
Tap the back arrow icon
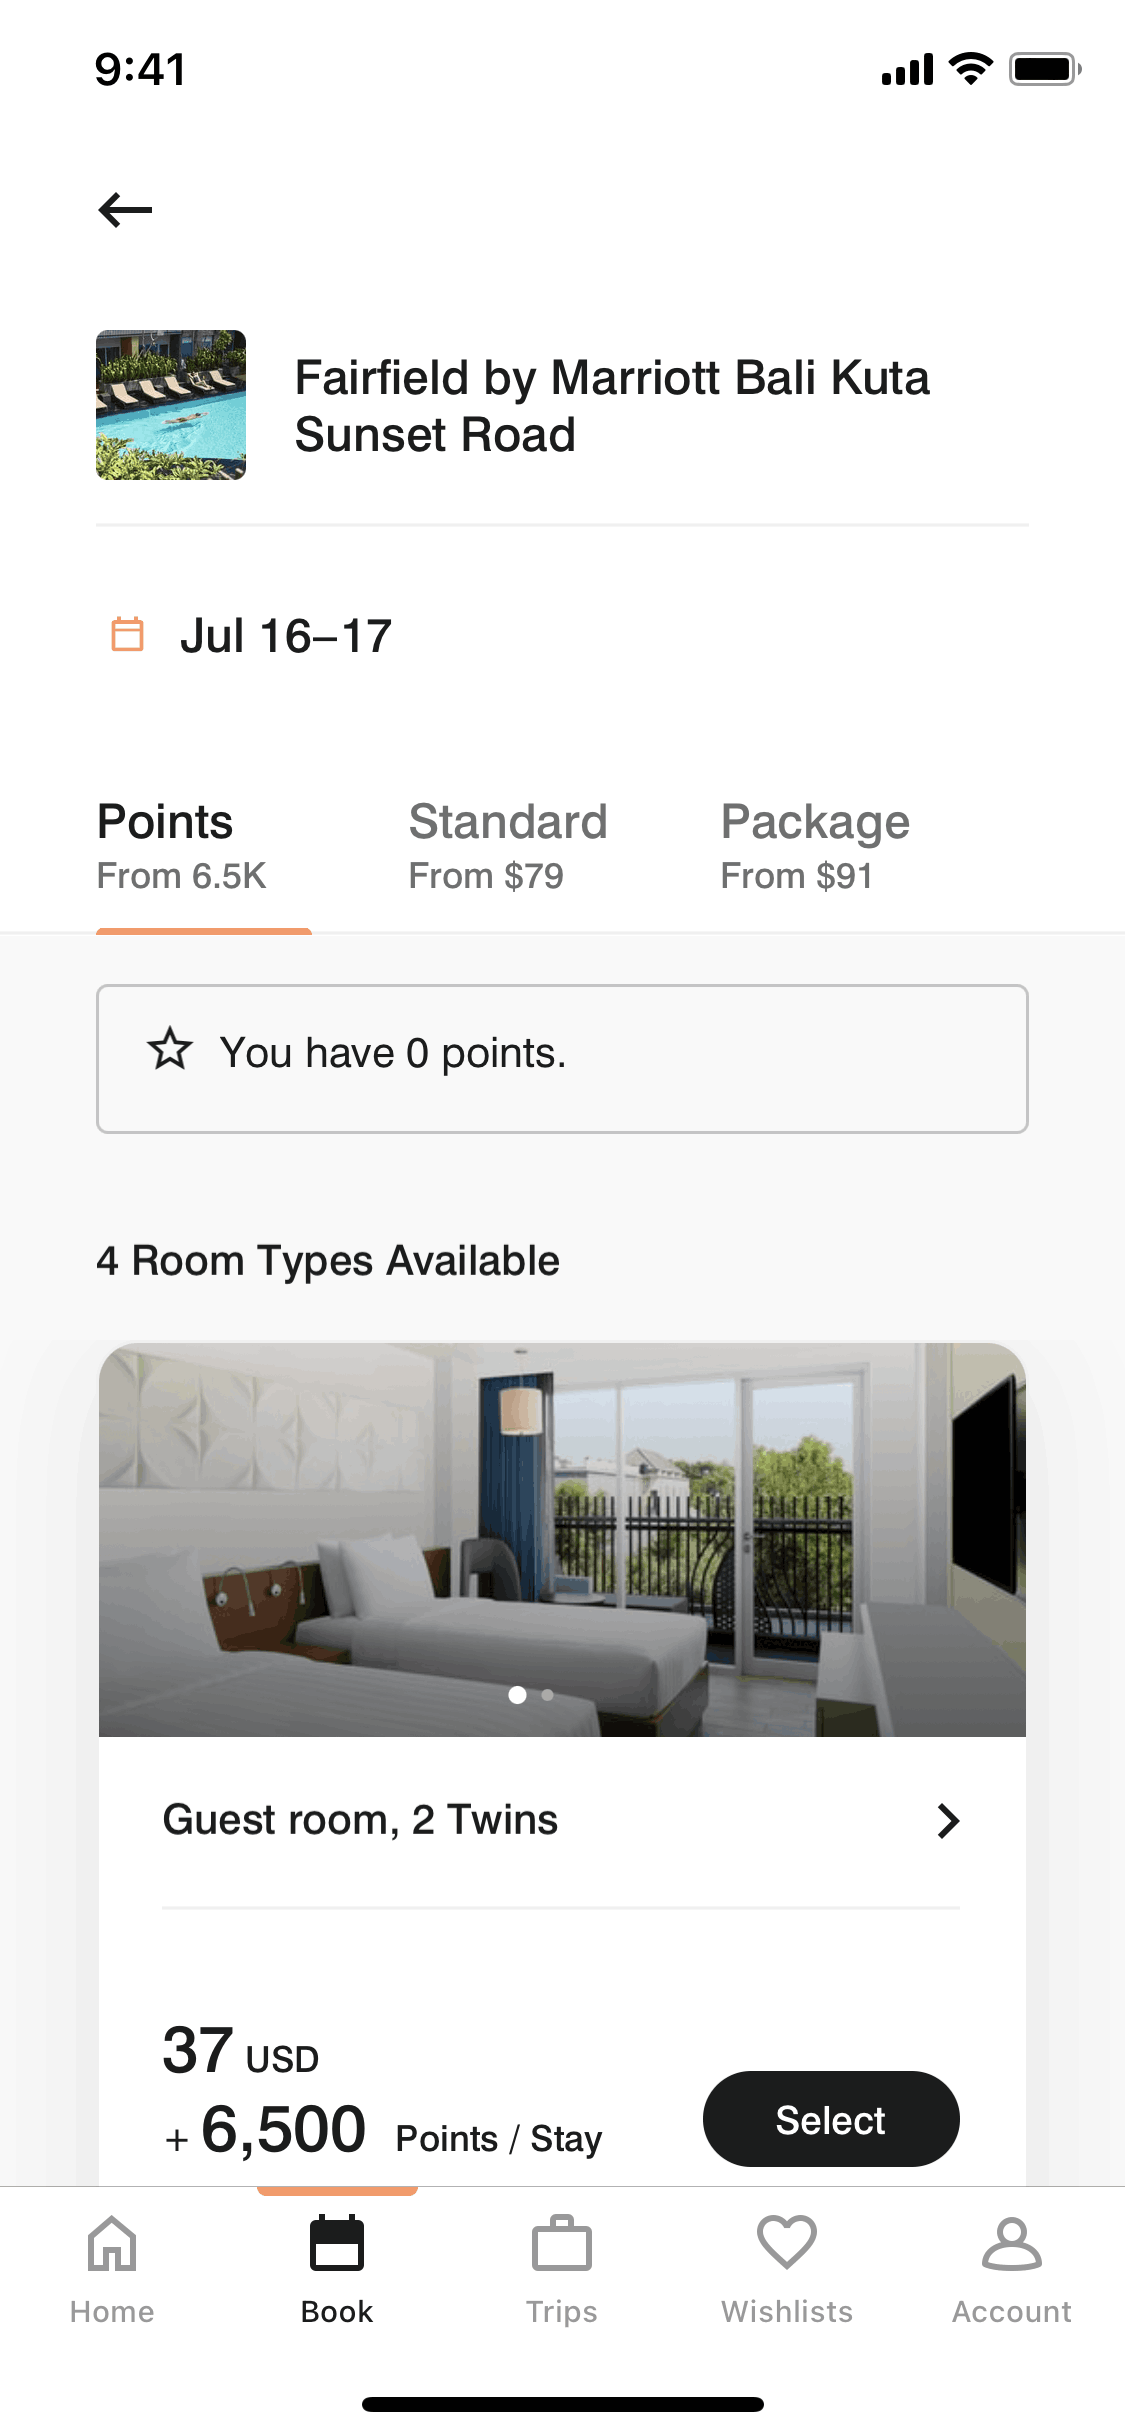coord(125,210)
